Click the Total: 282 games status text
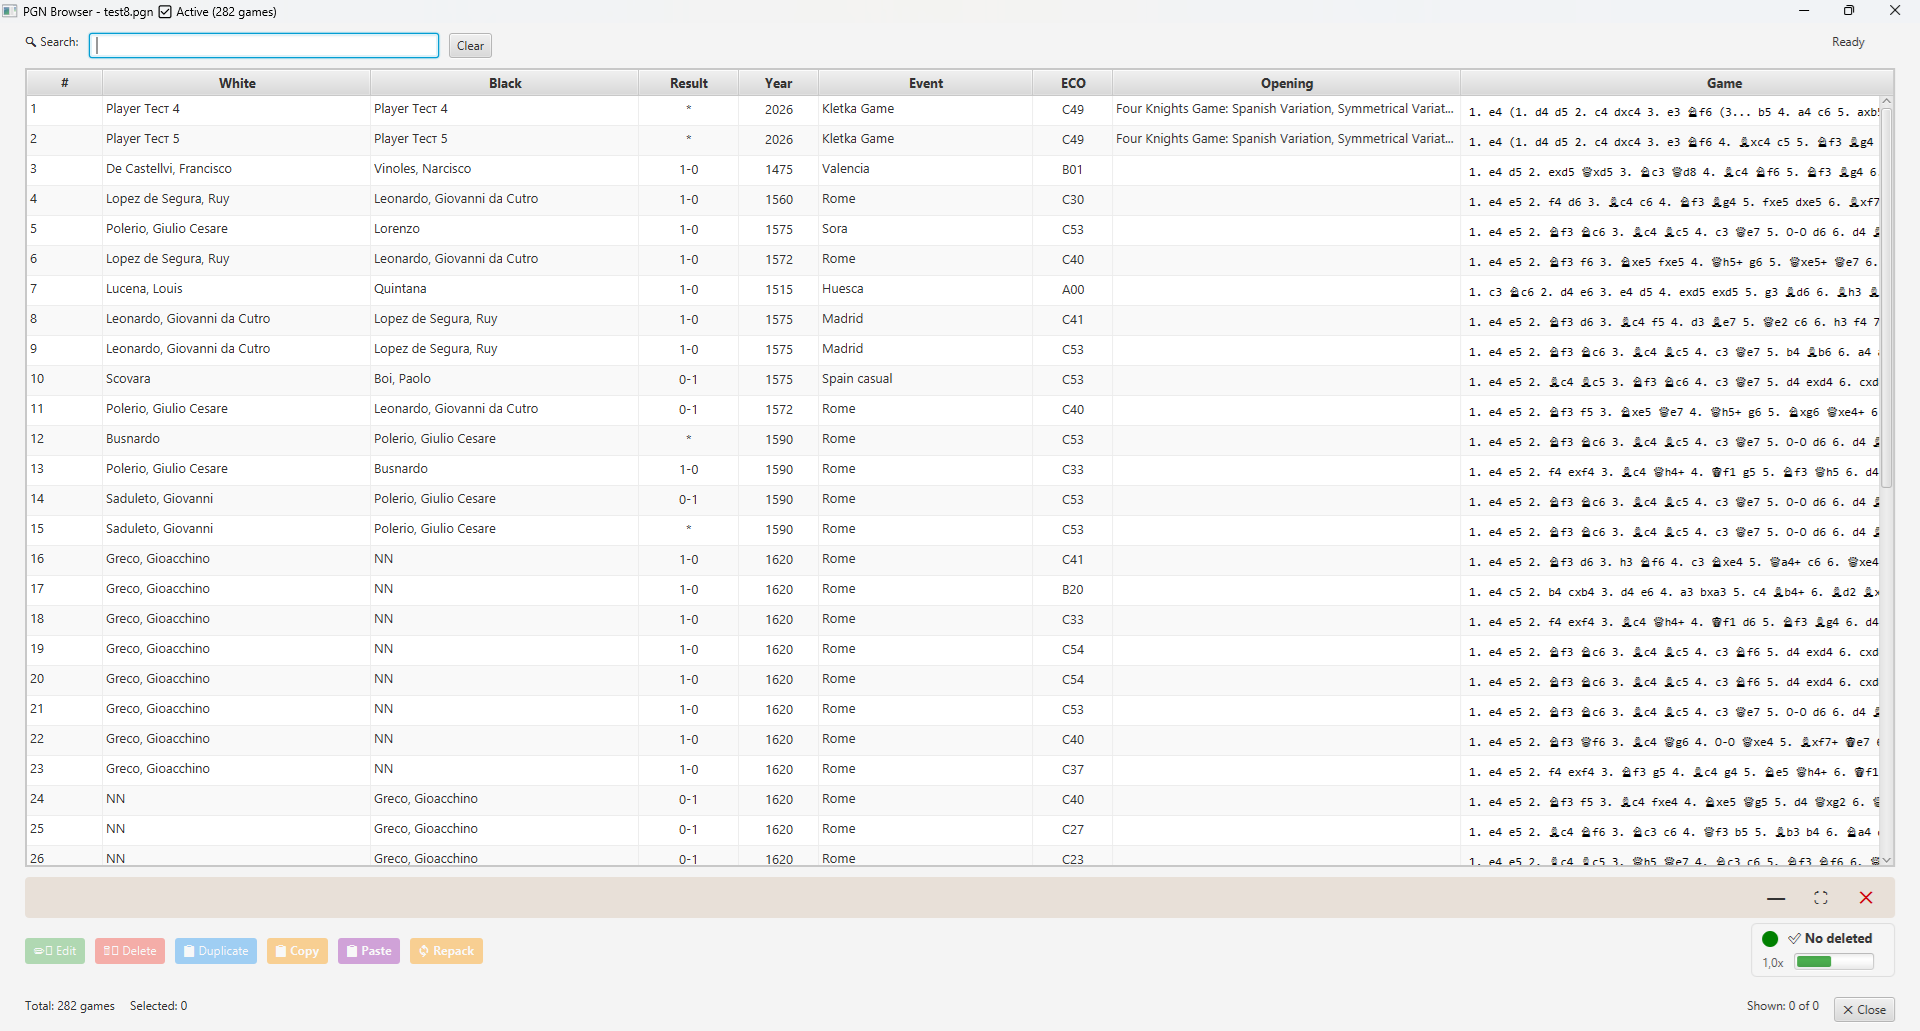The width and height of the screenshot is (1920, 1031). click(x=70, y=1006)
